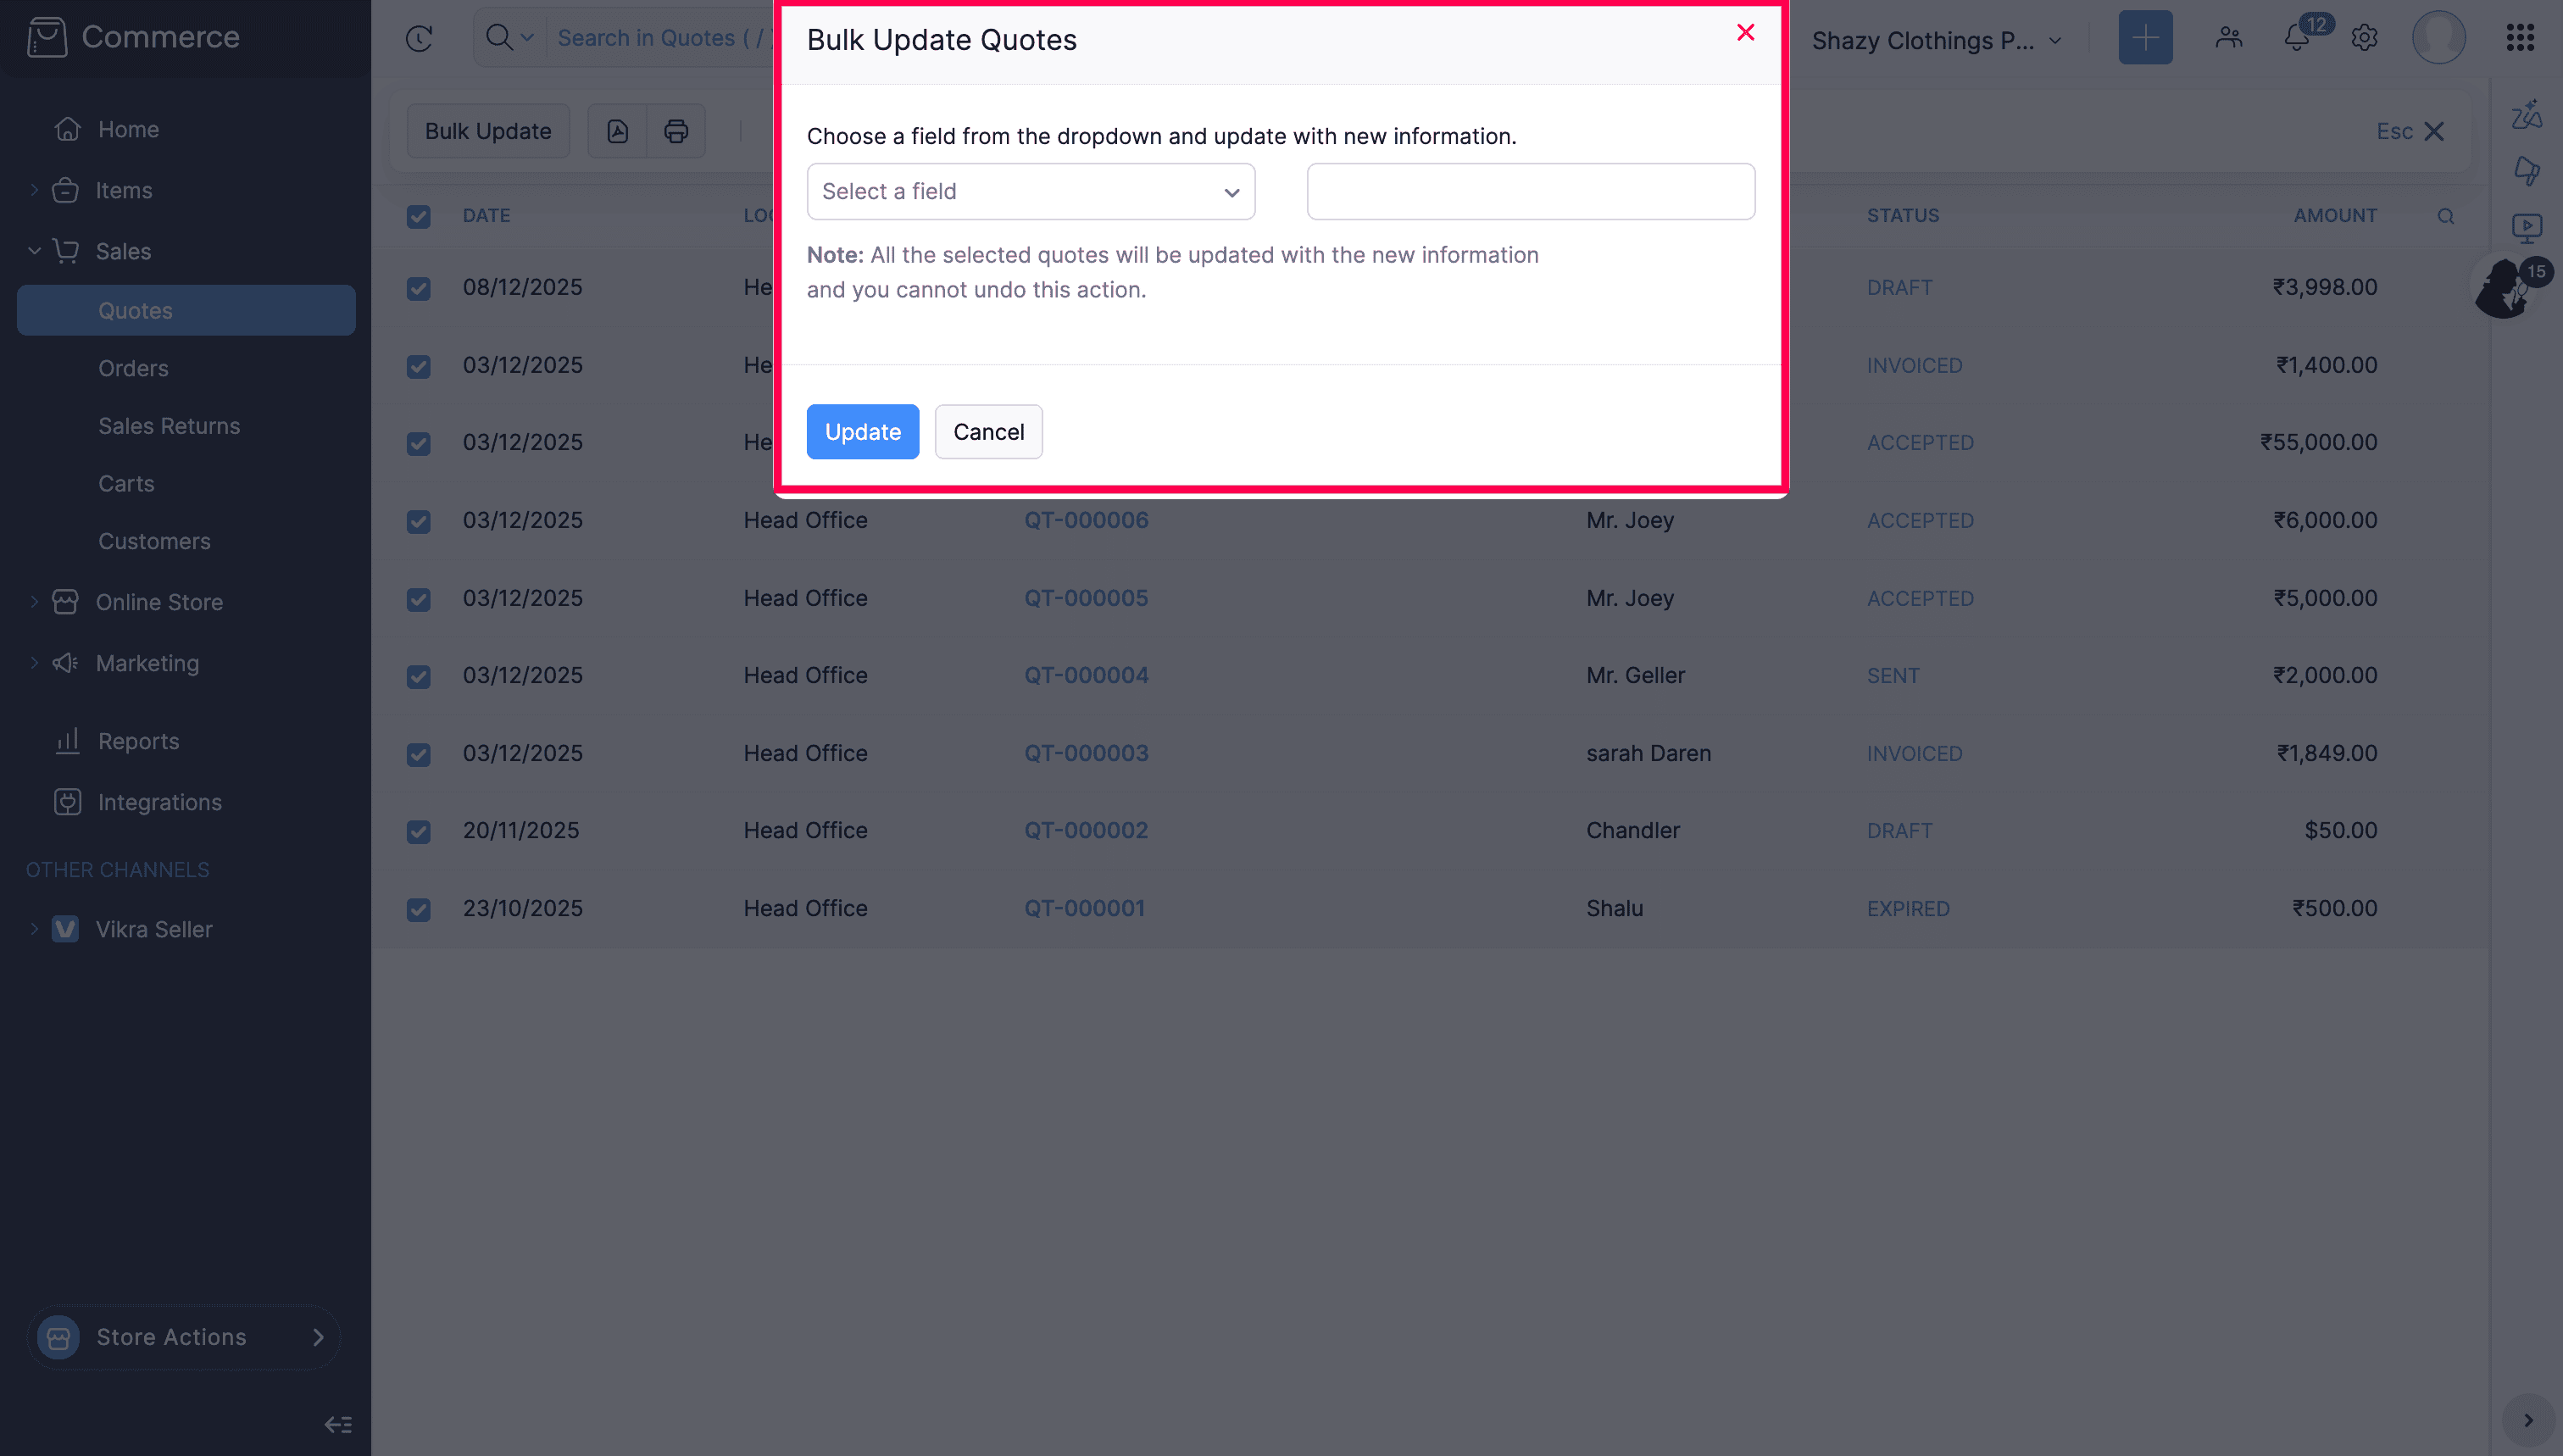This screenshot has width=2563, height=1456.
Task: Click the blue Update button
Action: click(862, 432)
